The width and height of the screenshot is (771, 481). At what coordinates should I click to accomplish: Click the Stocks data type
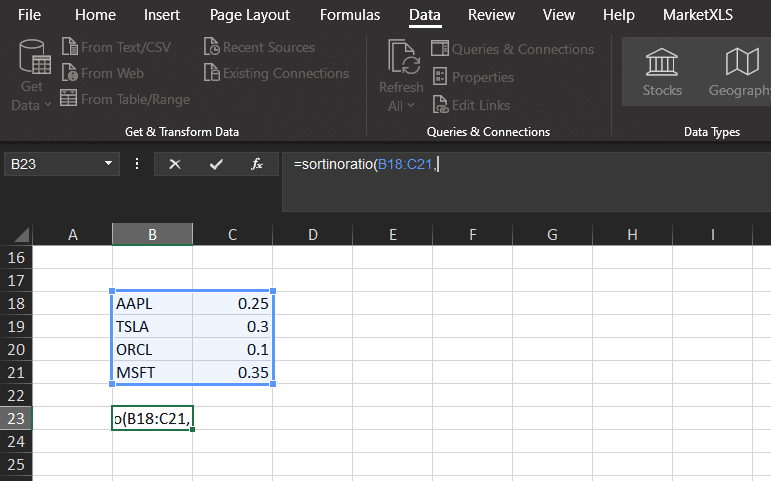tap(662, 71)
